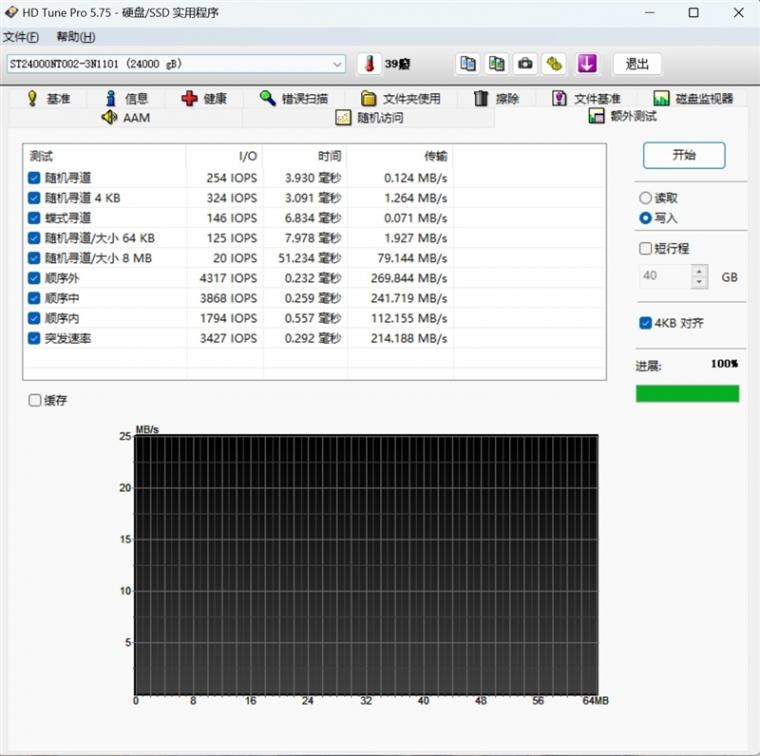Click the 测试 column header
Viewport: 760px width, 756px height.
point(104,156)
